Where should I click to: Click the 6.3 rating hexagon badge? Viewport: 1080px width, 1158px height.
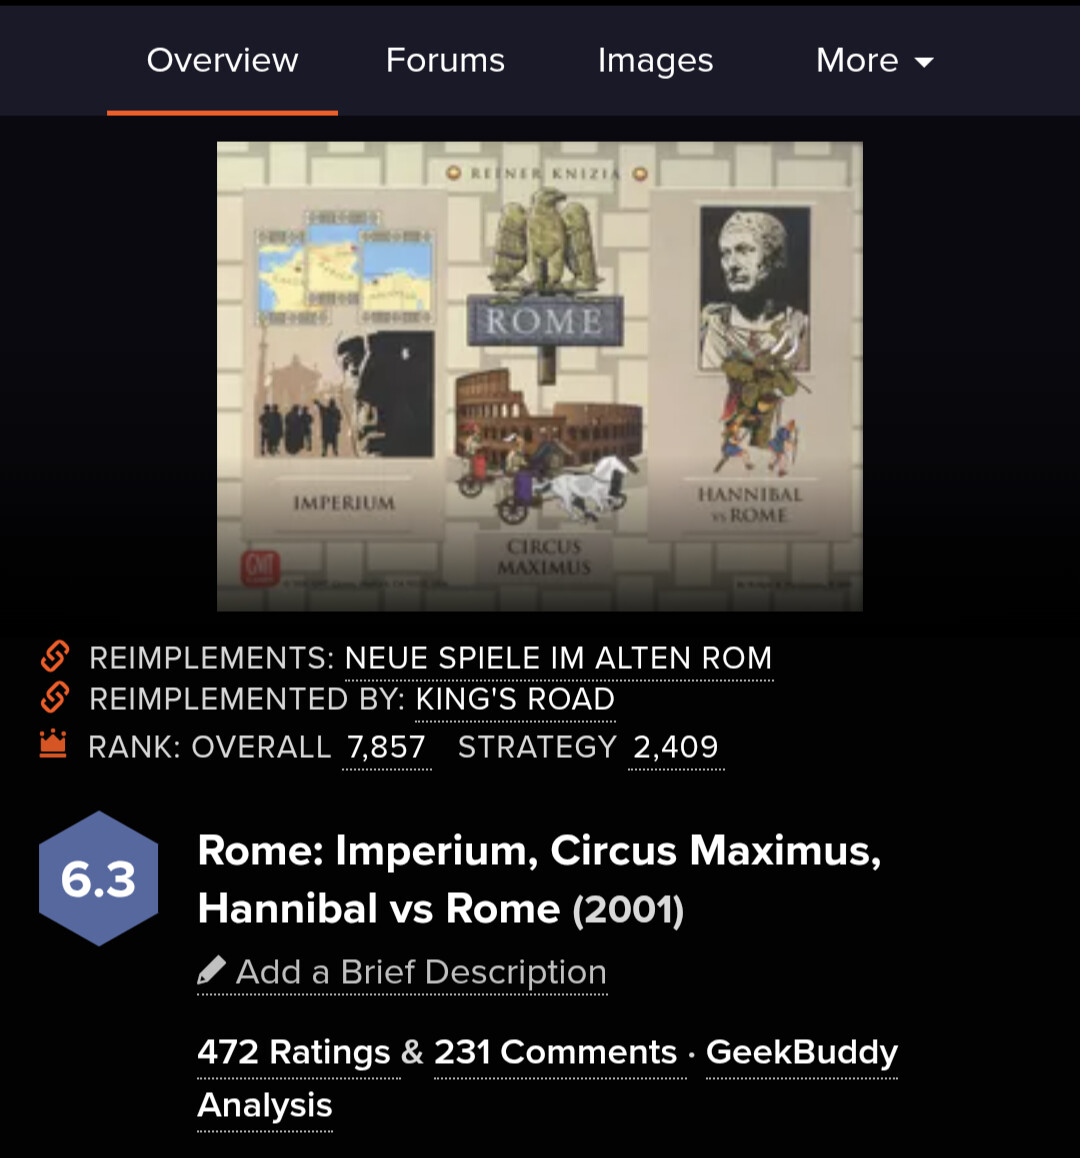pyautogui.click(x=98, y=879)
